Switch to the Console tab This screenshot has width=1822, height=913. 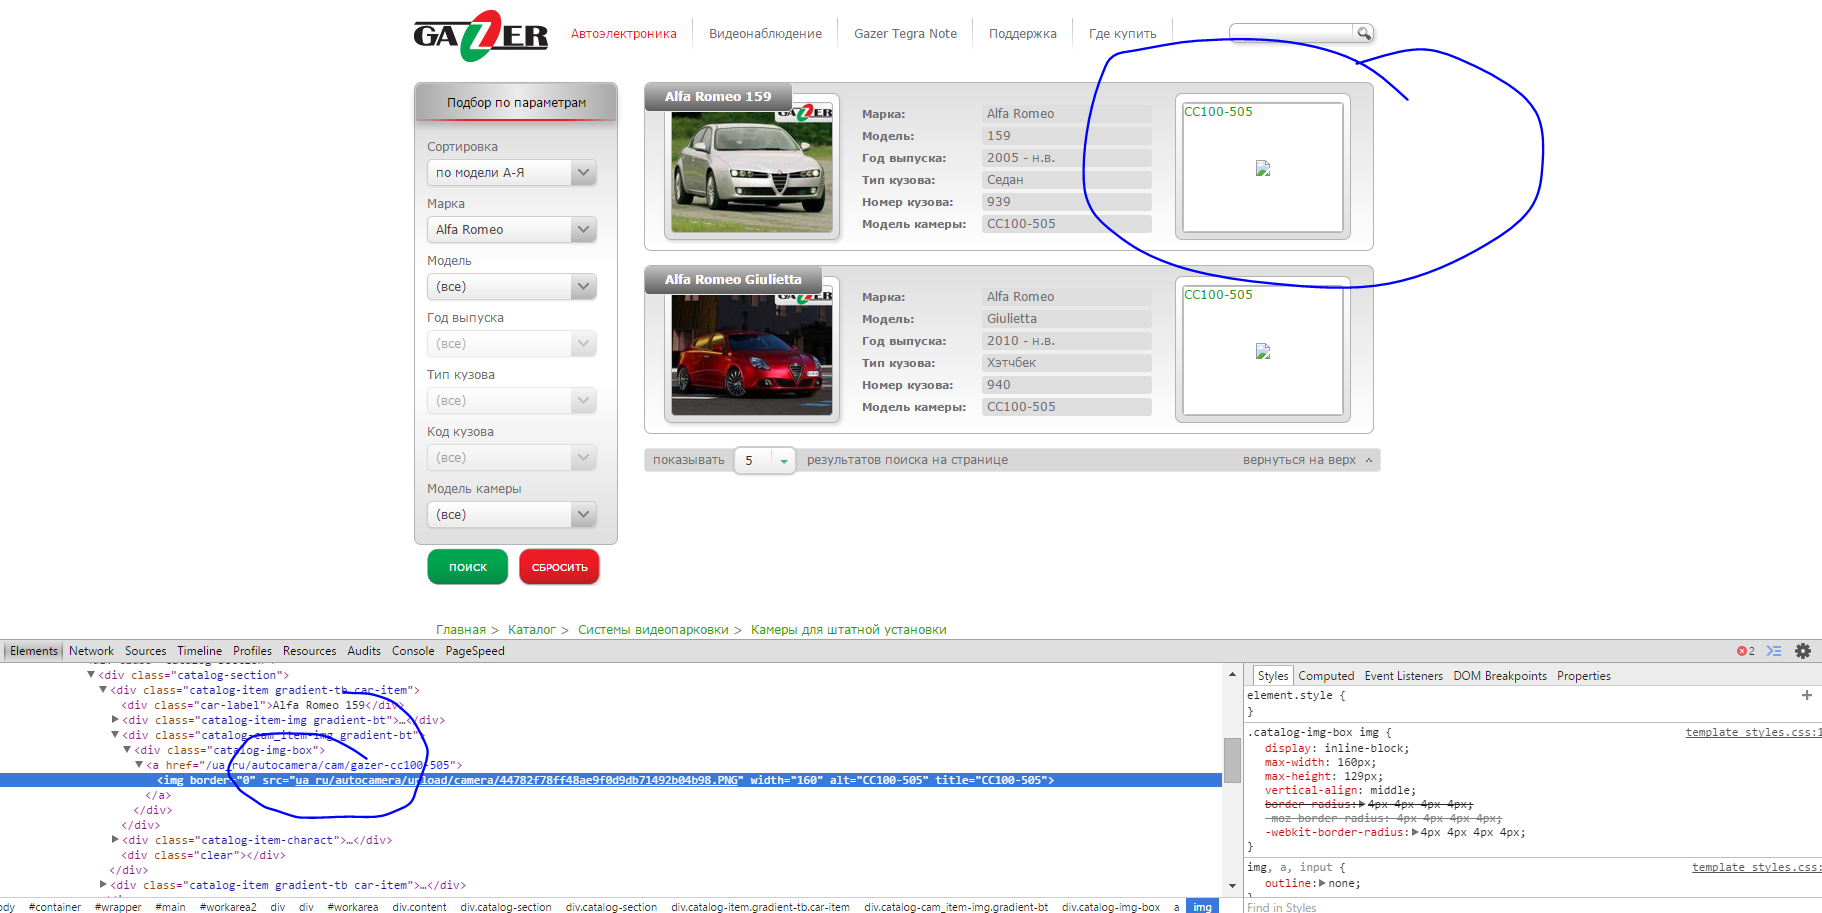pos(413,651)
